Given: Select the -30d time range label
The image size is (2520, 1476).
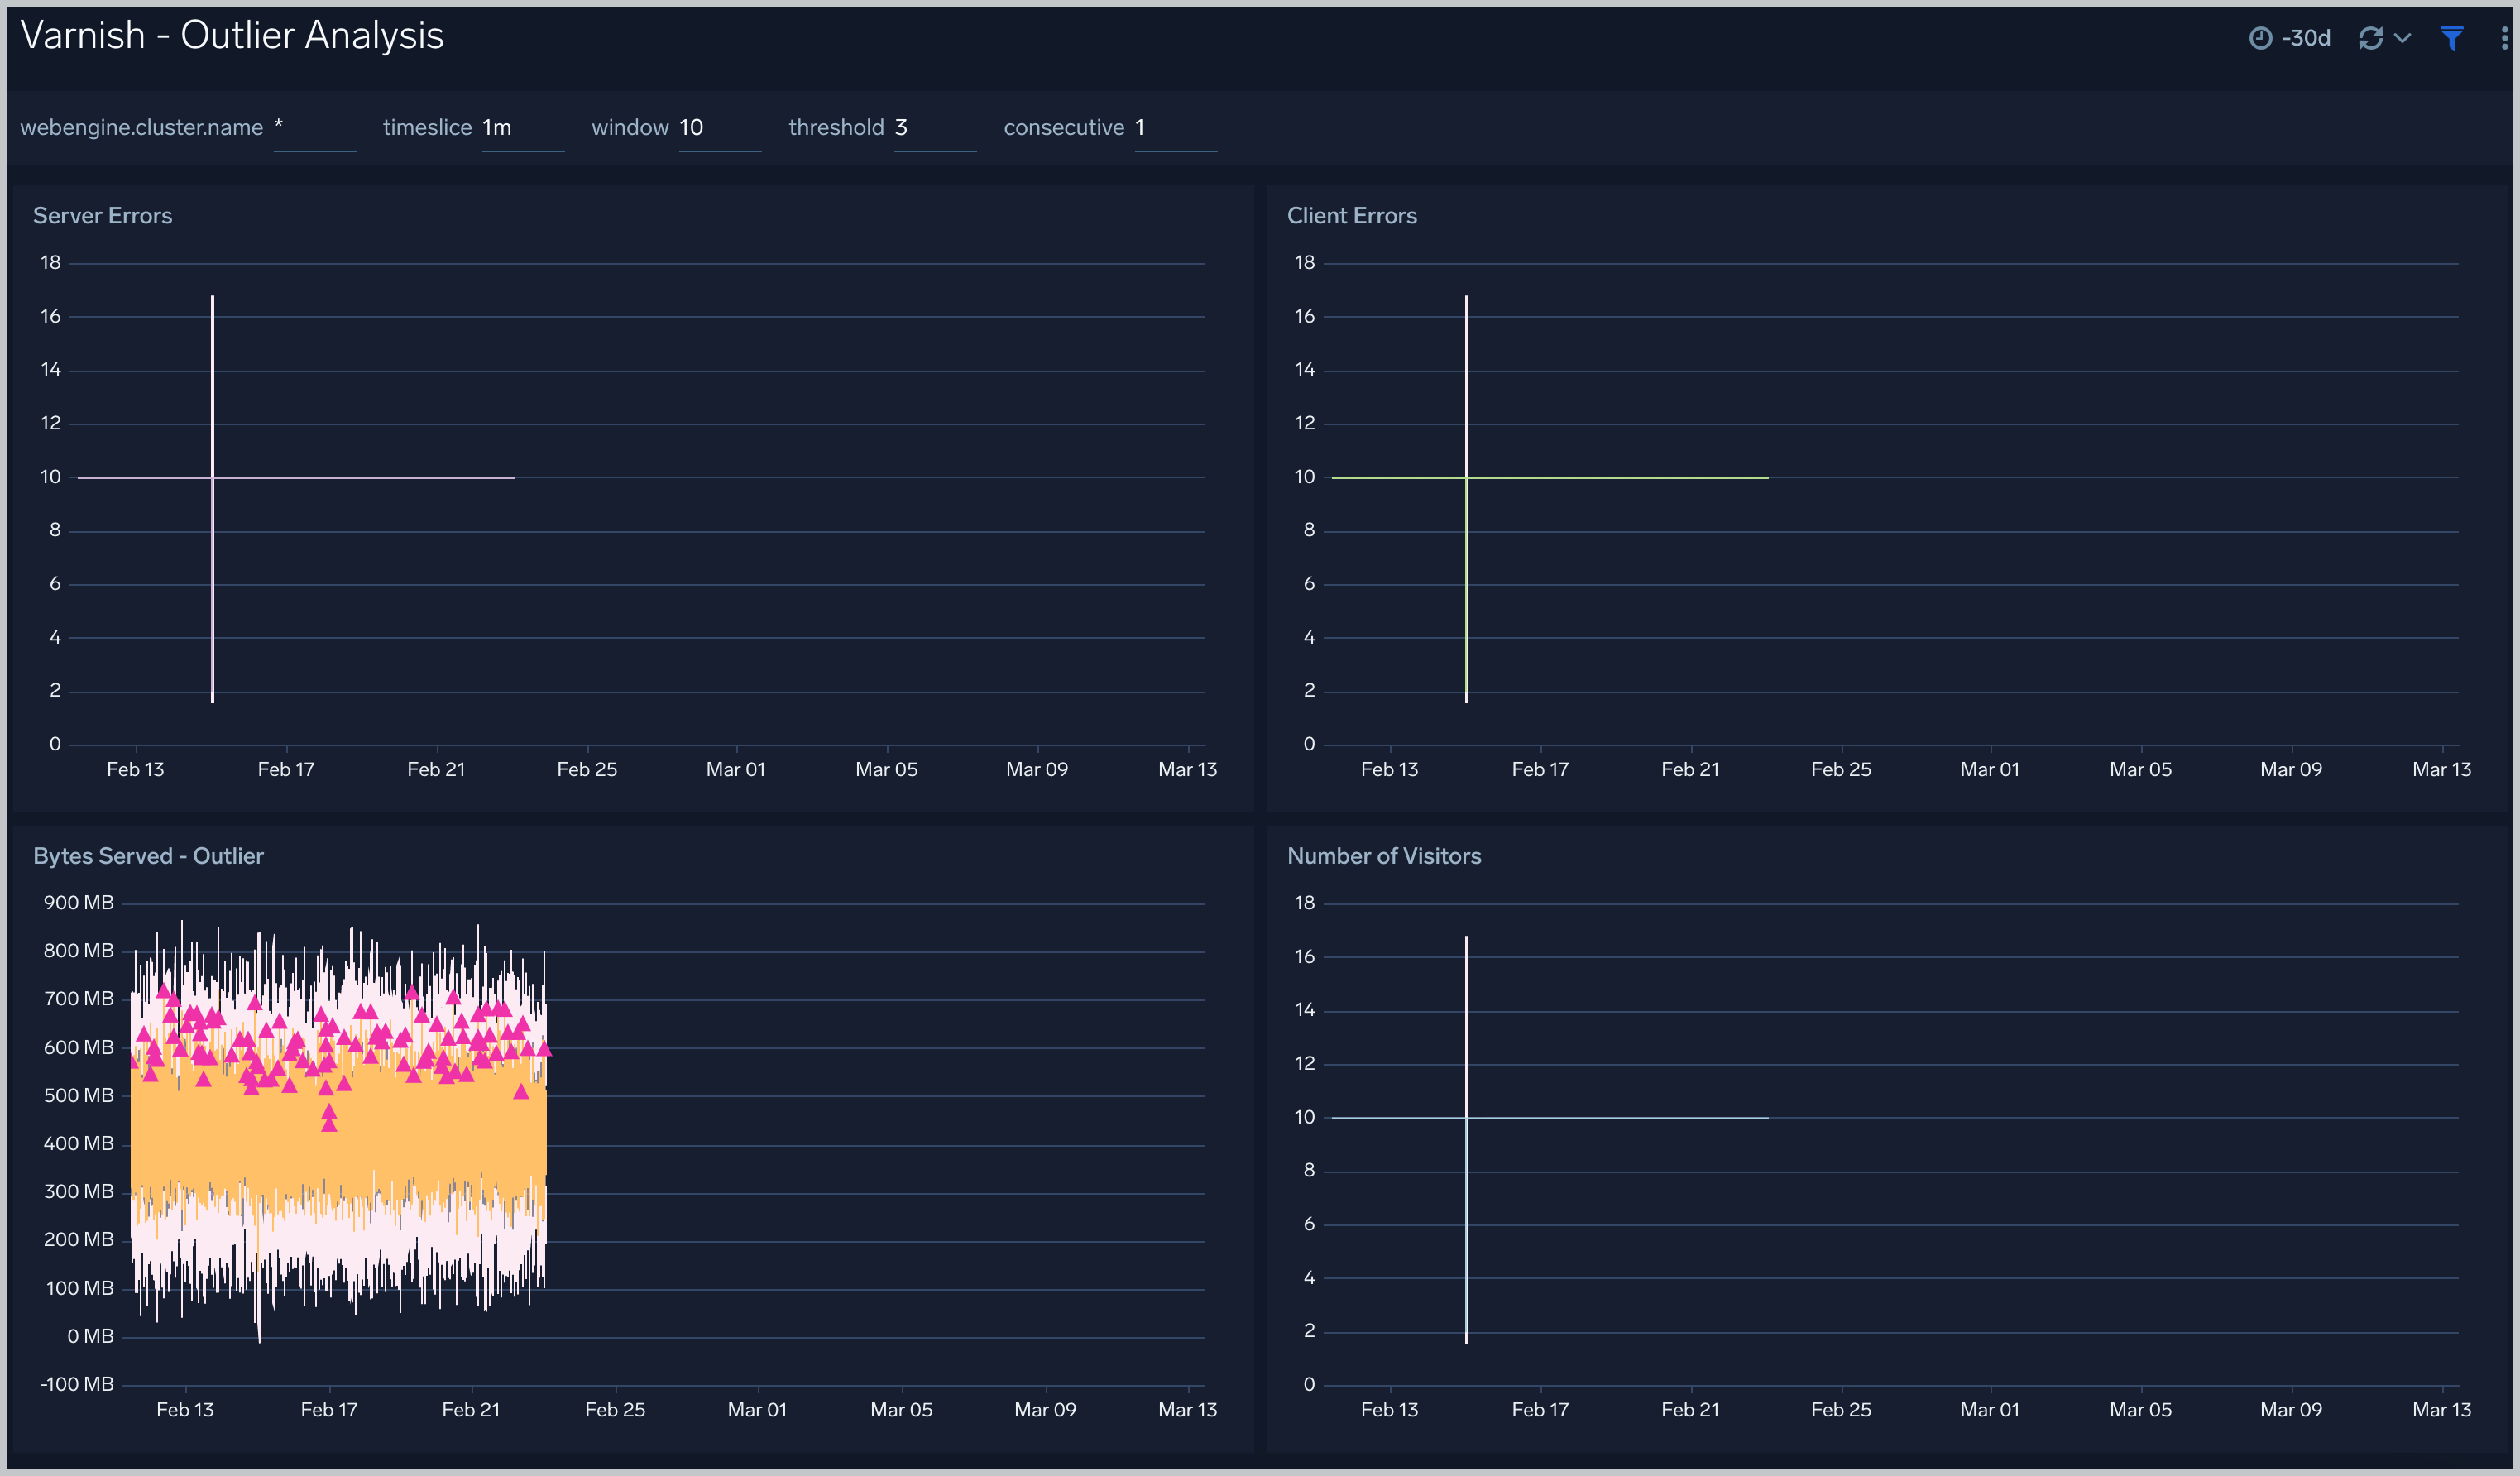Looking at the screenshot, I should 2306,37.
